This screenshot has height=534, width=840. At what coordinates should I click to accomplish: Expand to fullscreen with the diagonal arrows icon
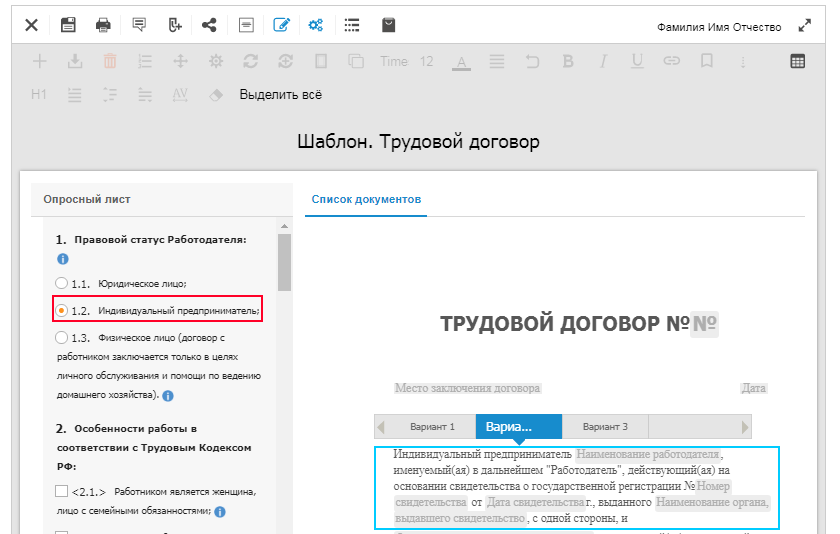(804, 25)
